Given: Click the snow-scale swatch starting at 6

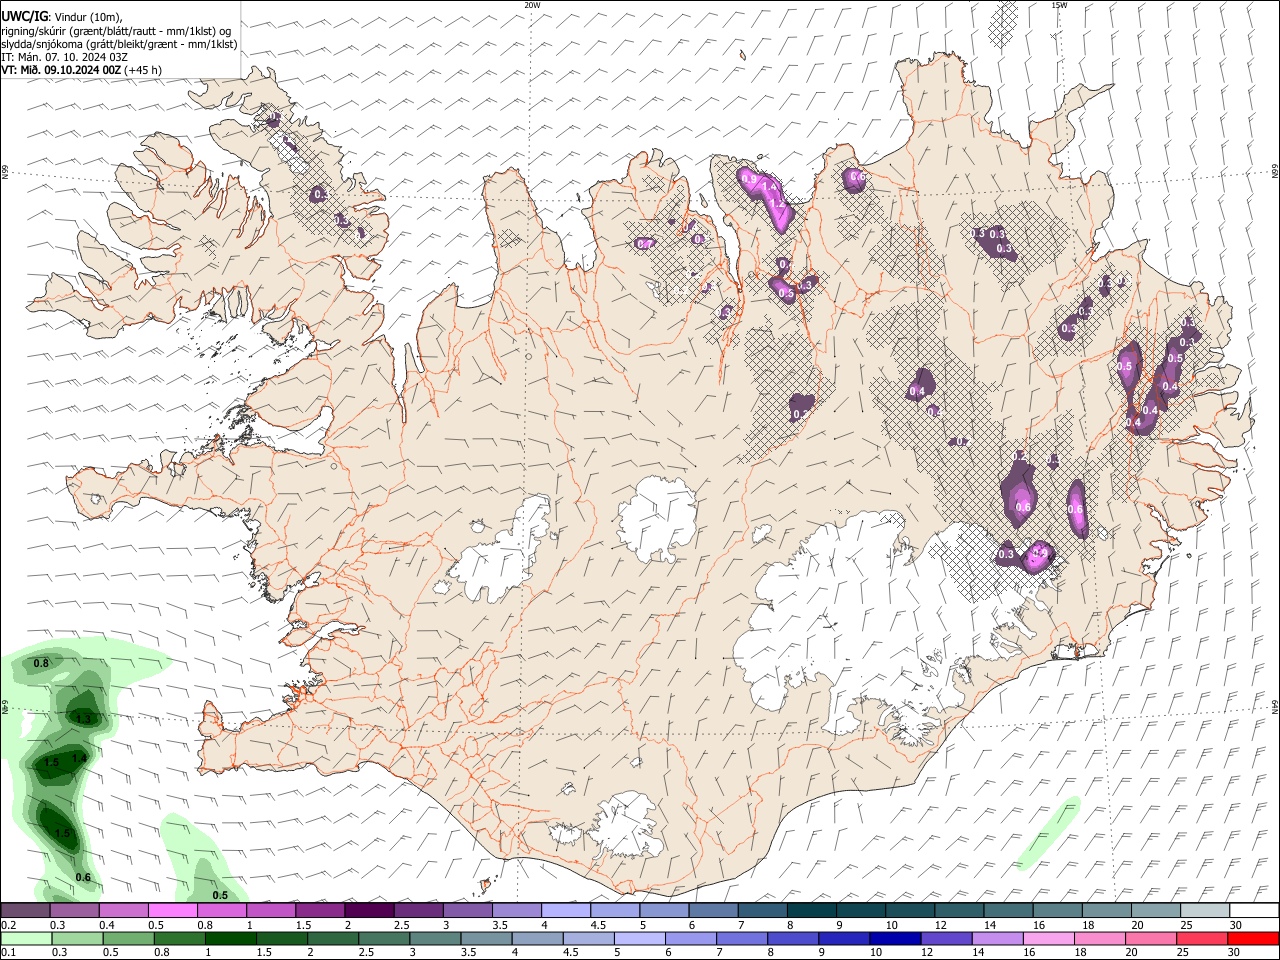Looking at the screenshot, I should [x=713, y=910].
